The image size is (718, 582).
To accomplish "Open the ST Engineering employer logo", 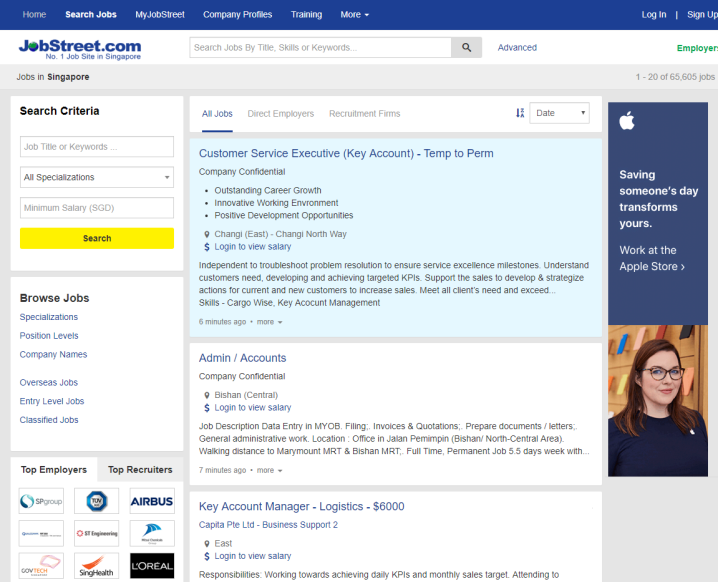I will (97, 533).
